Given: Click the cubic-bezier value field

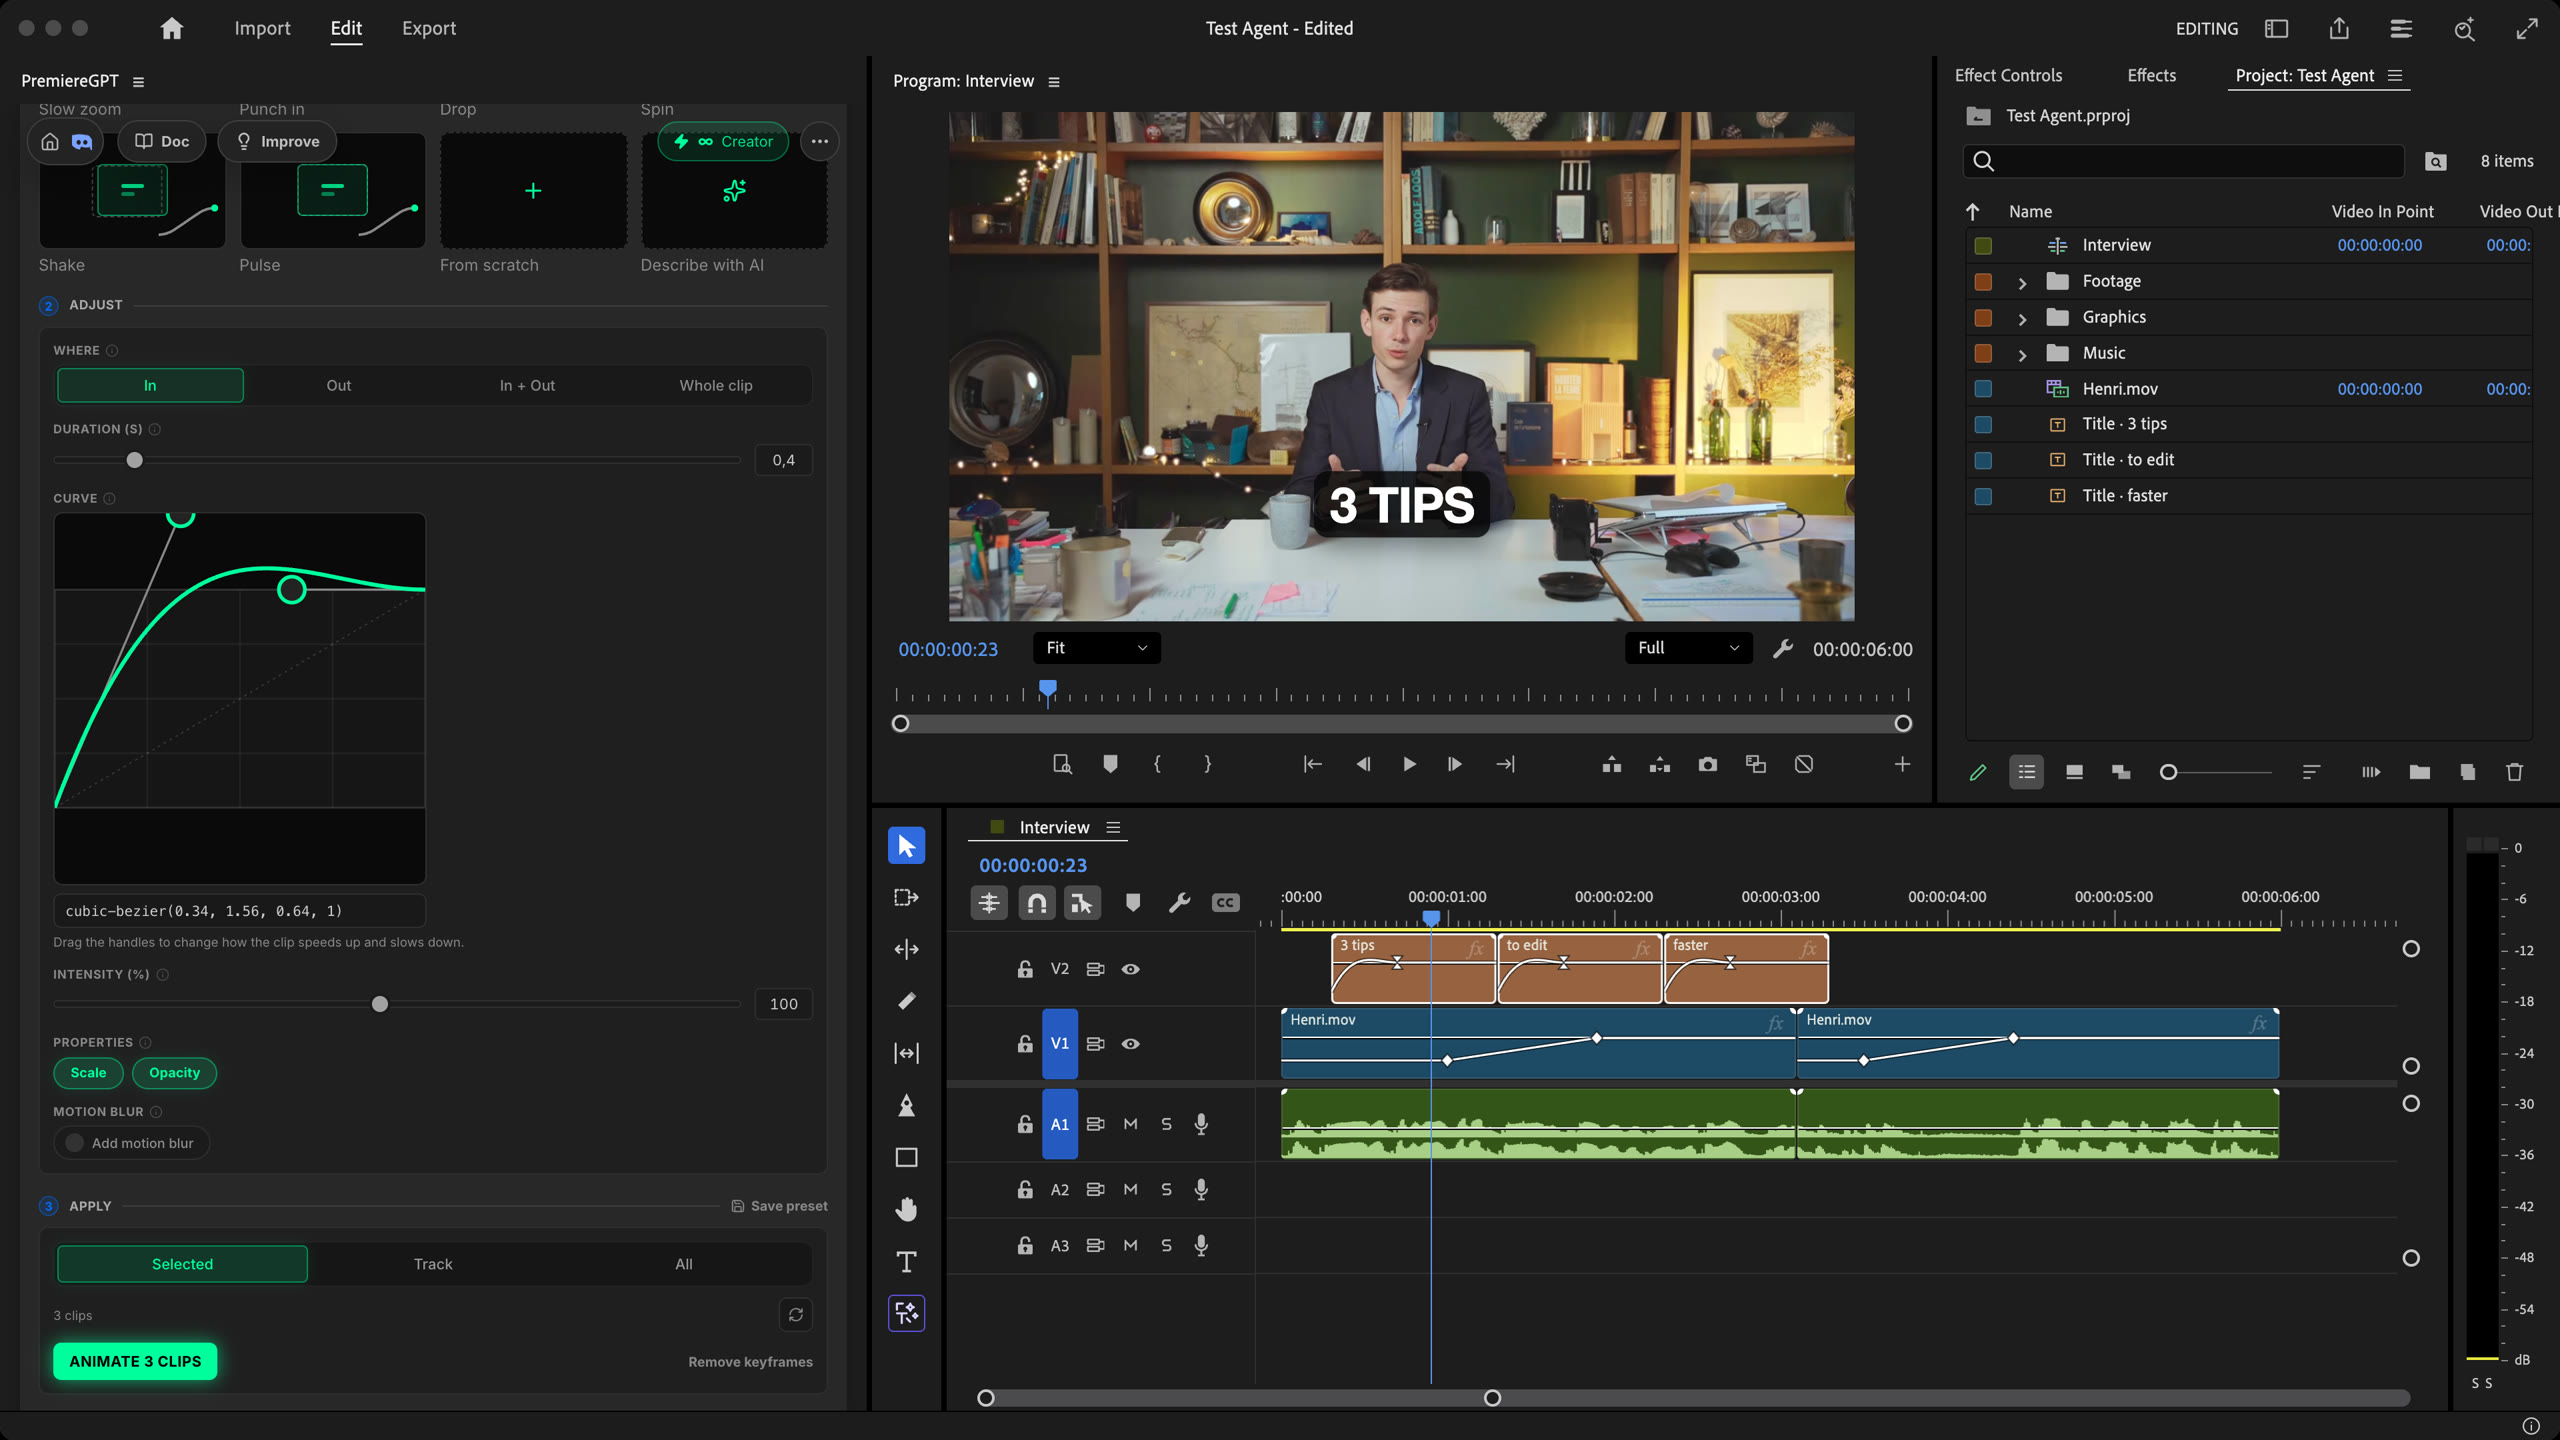Looking at the screenshot, I should pyautogui.click(x=239, y=911).
